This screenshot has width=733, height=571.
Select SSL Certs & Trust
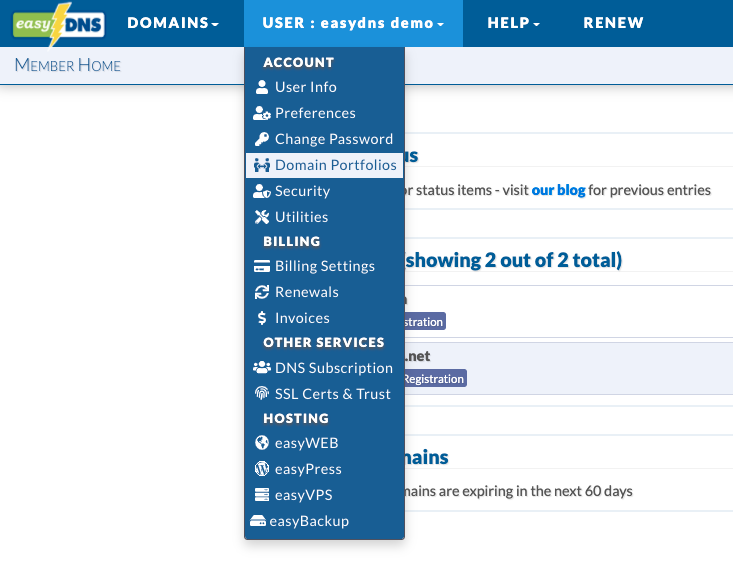point(324,394)
